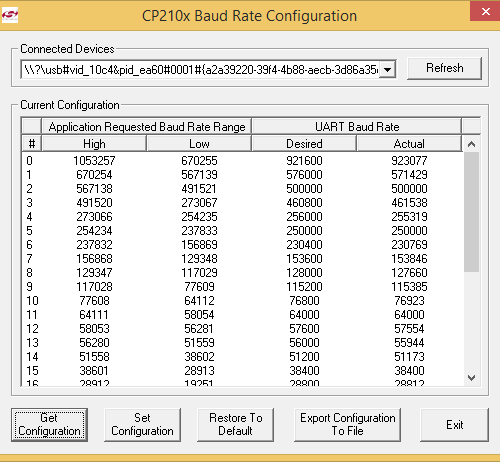Click the scrollbar down arrow in table
This screenshot has width=500, height=462.
[x=471, y=378]
